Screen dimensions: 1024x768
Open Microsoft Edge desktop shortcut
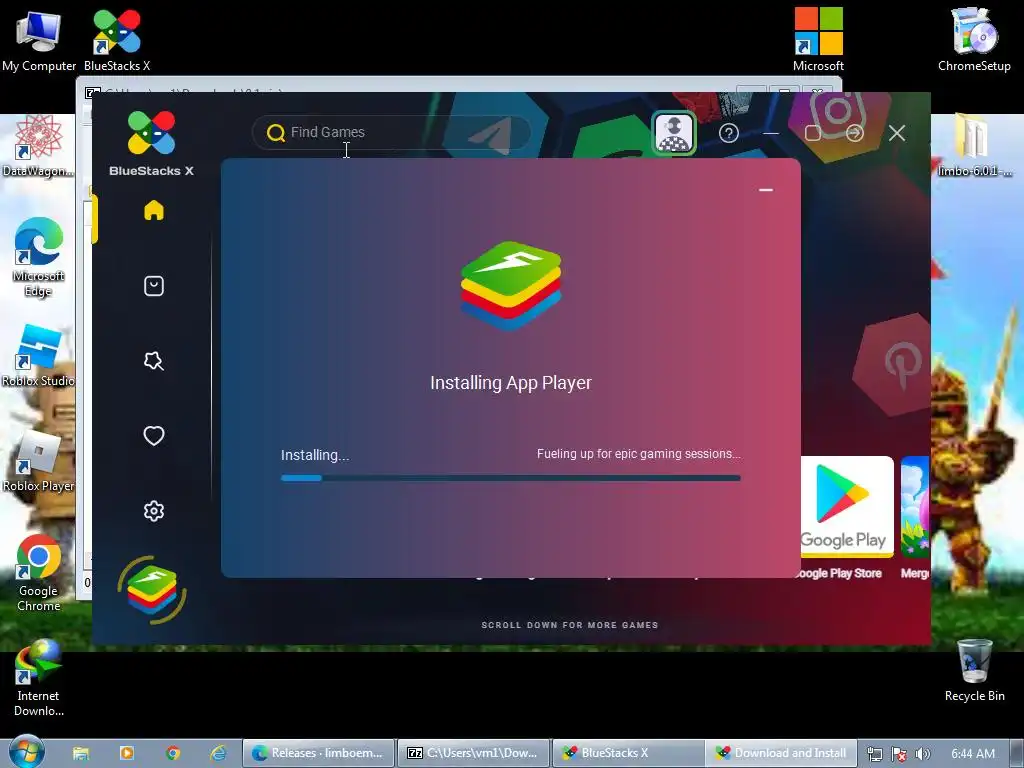coord(38,257)
